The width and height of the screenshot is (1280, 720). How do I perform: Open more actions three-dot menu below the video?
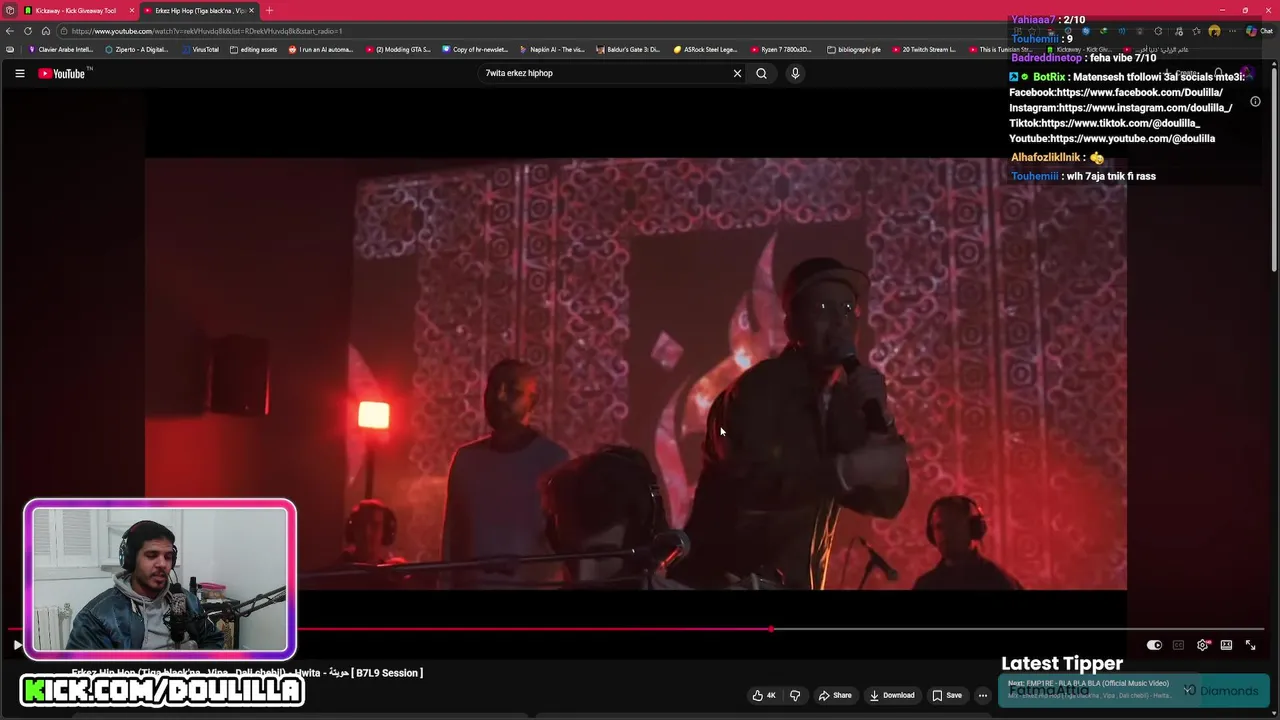click(983, 695)
